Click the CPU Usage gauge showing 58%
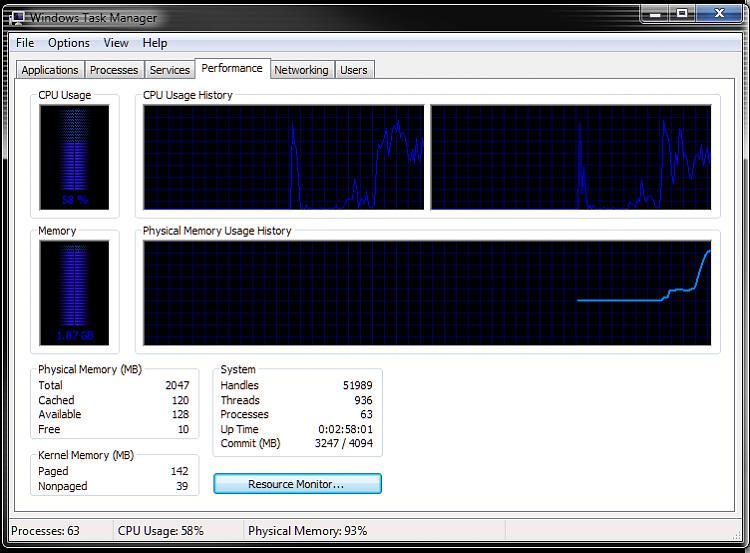This screenshot has height=553, width=750. coord(75,157)
